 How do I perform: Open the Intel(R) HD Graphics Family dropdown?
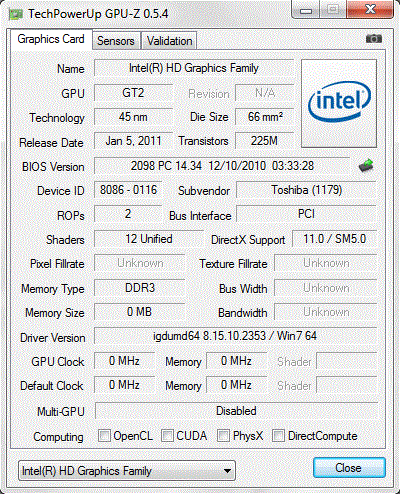(127, 471)
